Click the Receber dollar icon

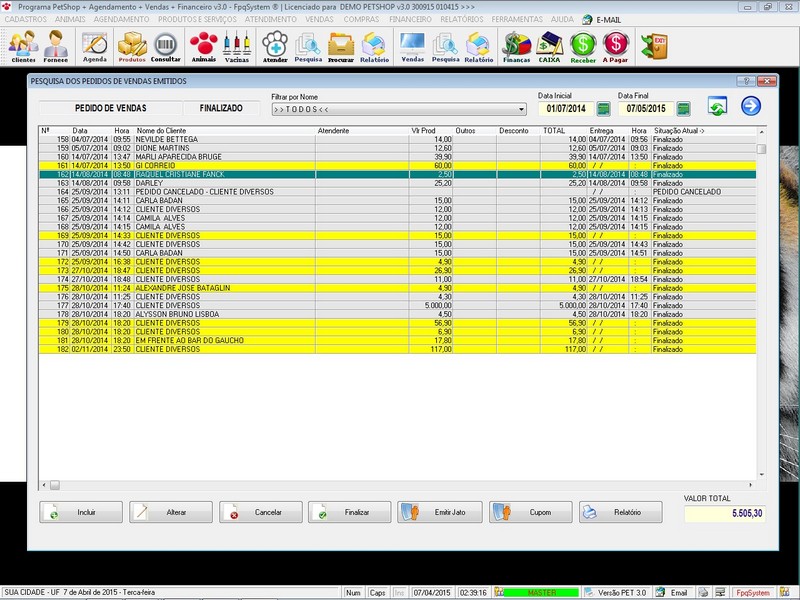click(583, 45)
